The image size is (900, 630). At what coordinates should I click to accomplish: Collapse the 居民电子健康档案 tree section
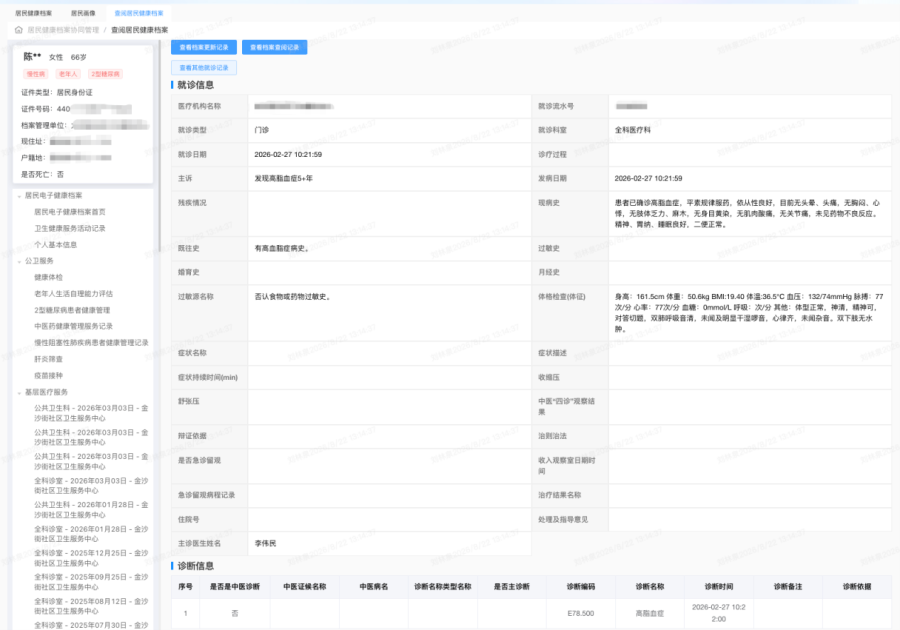point(19,196)
